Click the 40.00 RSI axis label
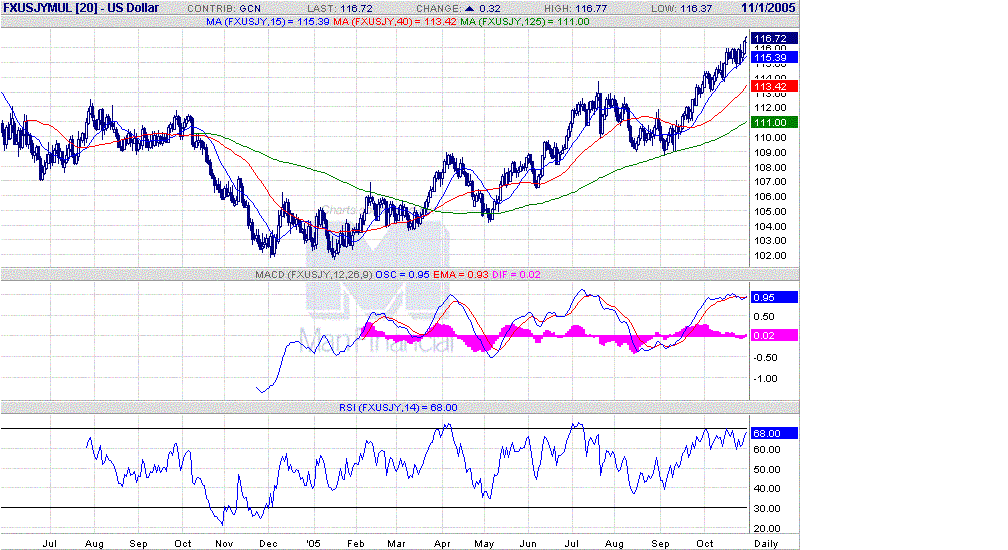This screenshot has height=550, width=1008. click(x=767, y=489)
